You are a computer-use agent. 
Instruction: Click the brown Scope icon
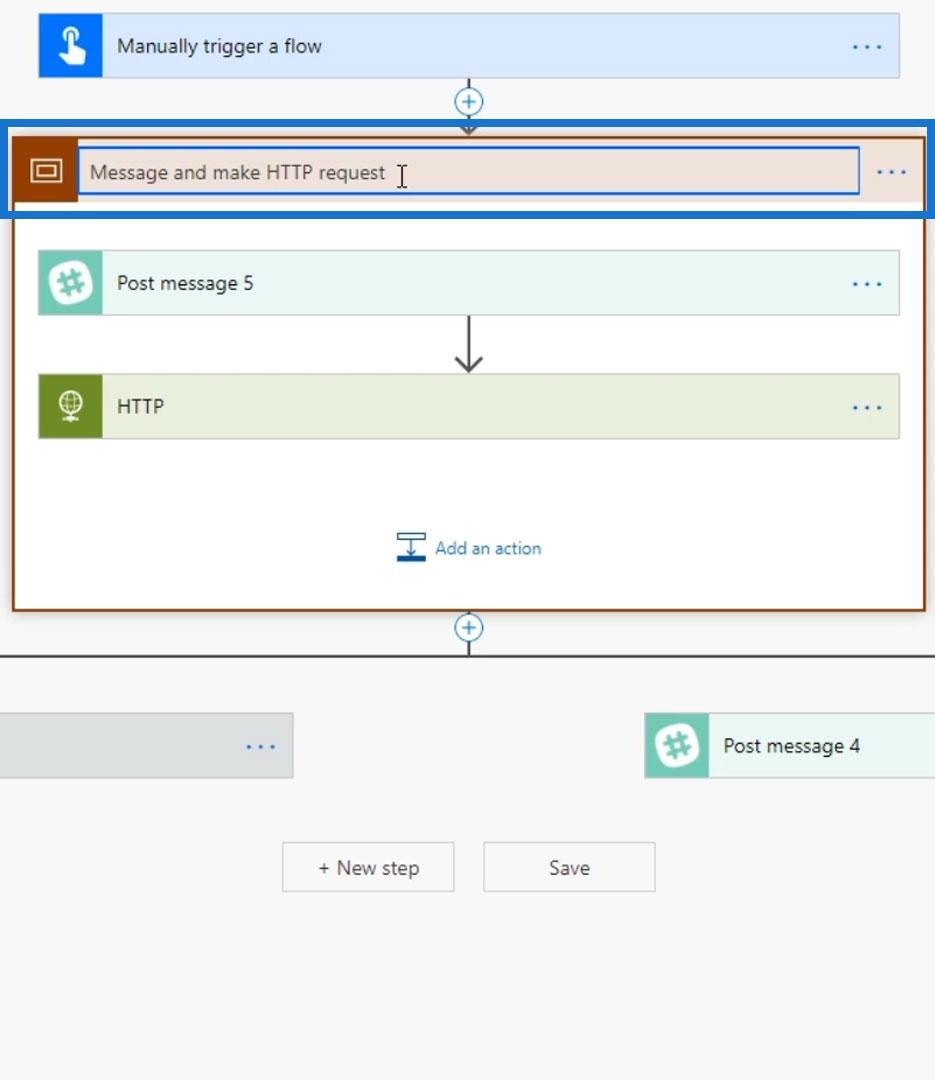45,171
